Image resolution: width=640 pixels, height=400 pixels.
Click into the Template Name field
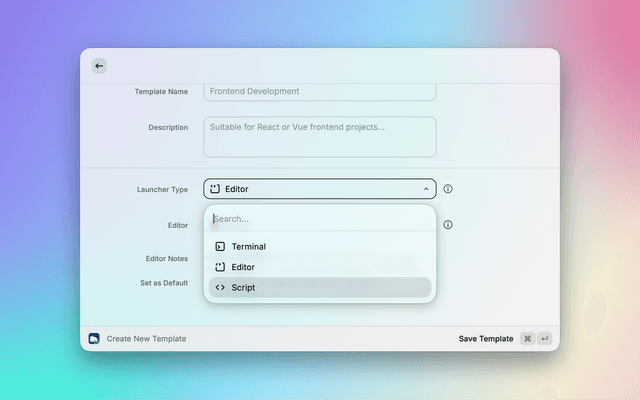point(320,92)
